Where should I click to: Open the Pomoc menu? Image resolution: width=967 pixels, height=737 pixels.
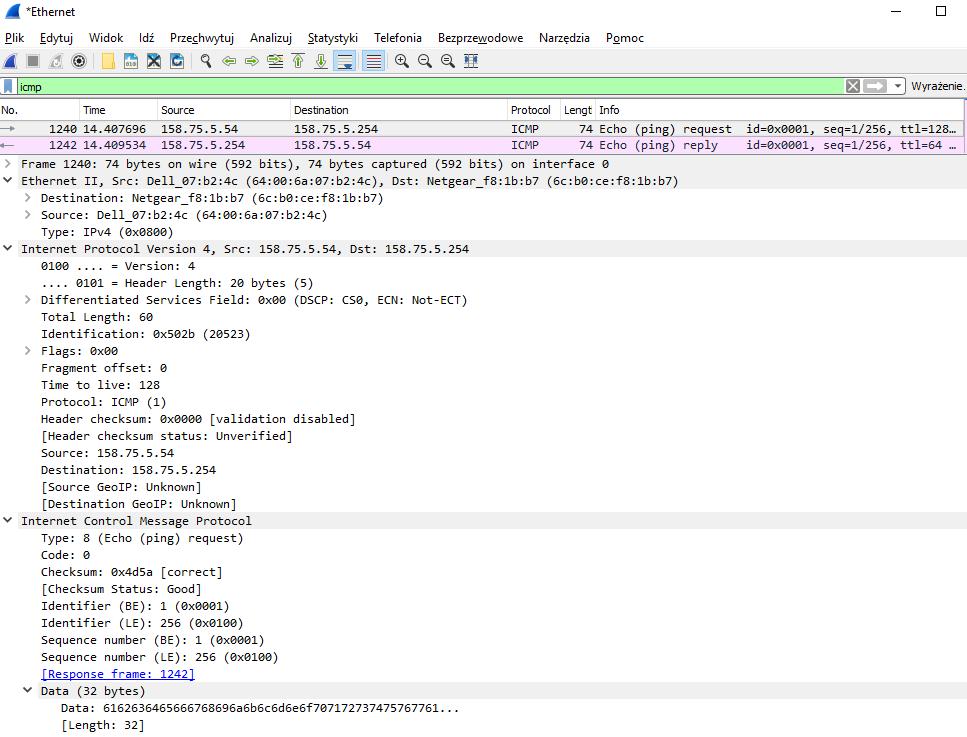[x=625, y=38]
